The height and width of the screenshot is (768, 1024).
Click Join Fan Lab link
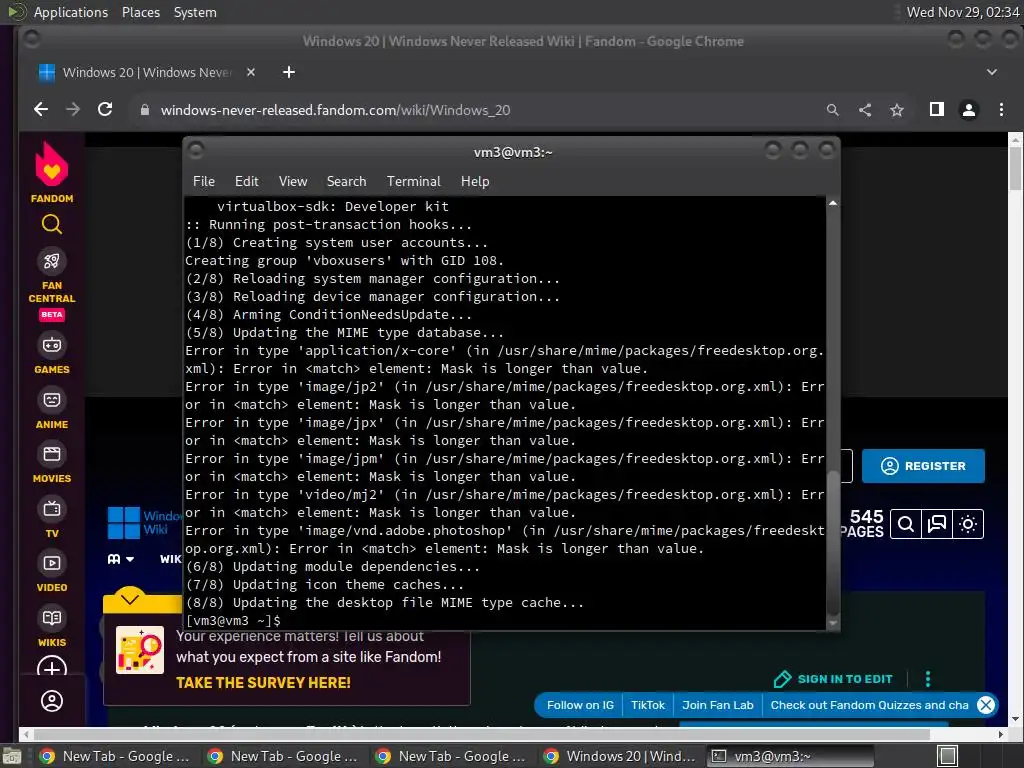click(x=717, y=705)
